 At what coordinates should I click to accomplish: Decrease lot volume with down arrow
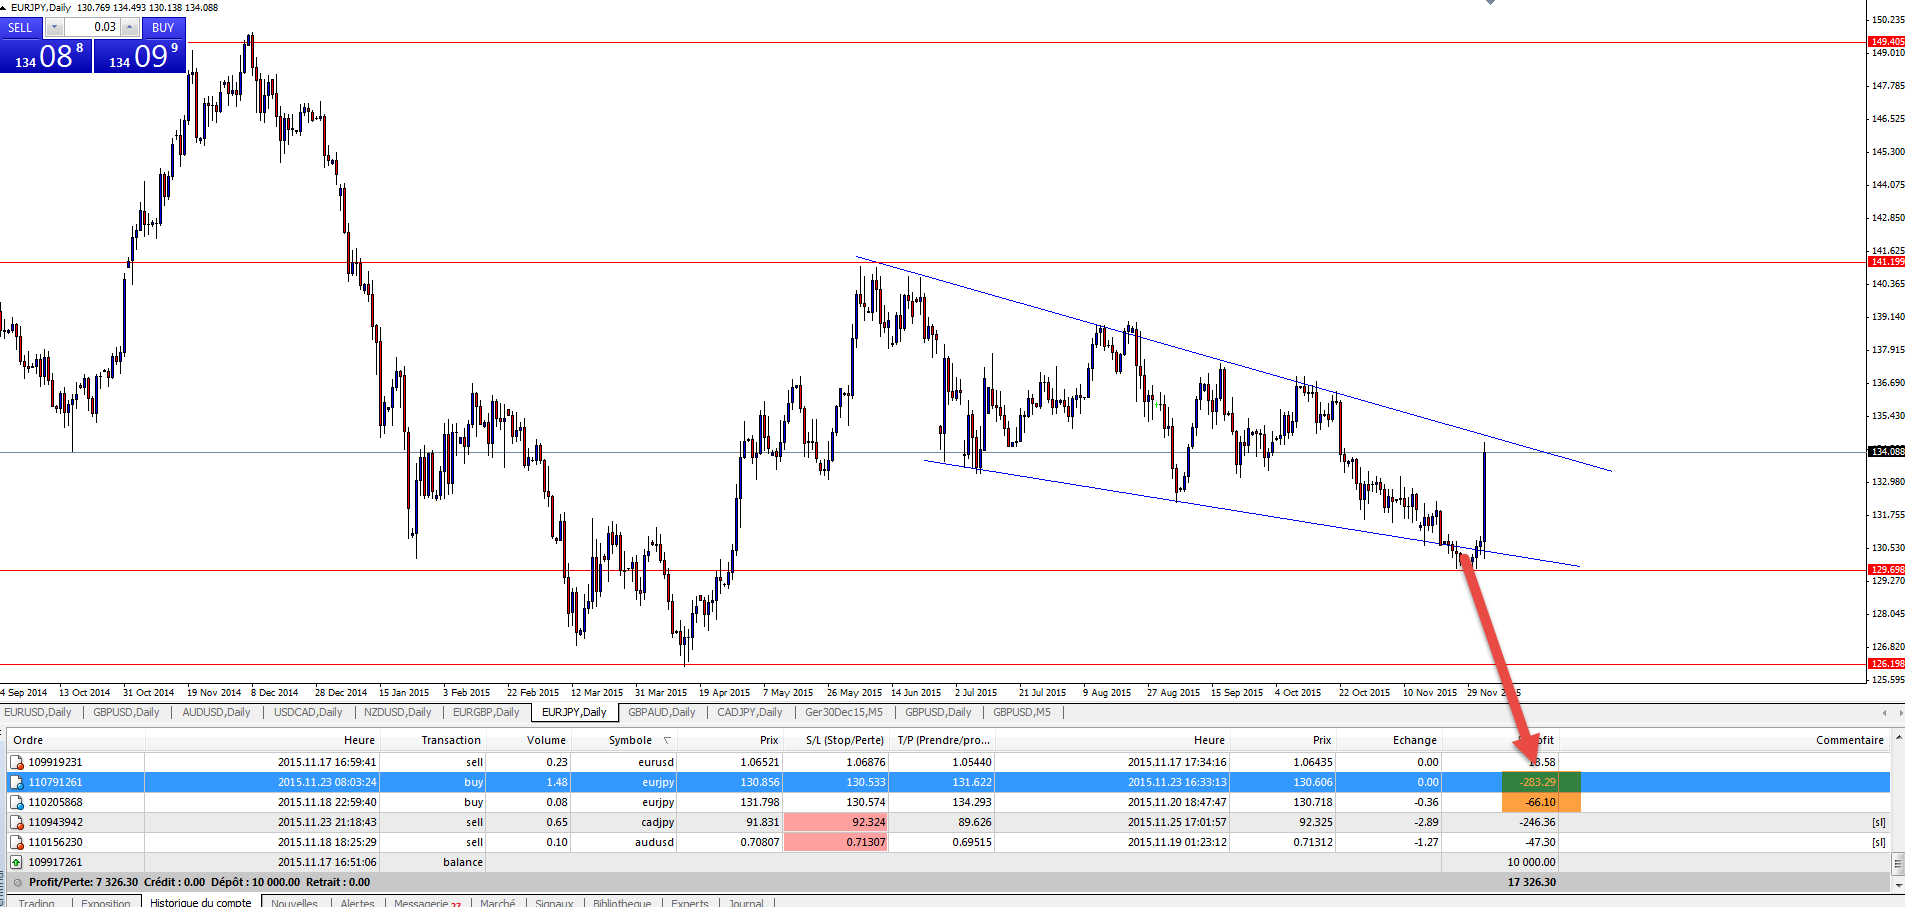[55, 27]
